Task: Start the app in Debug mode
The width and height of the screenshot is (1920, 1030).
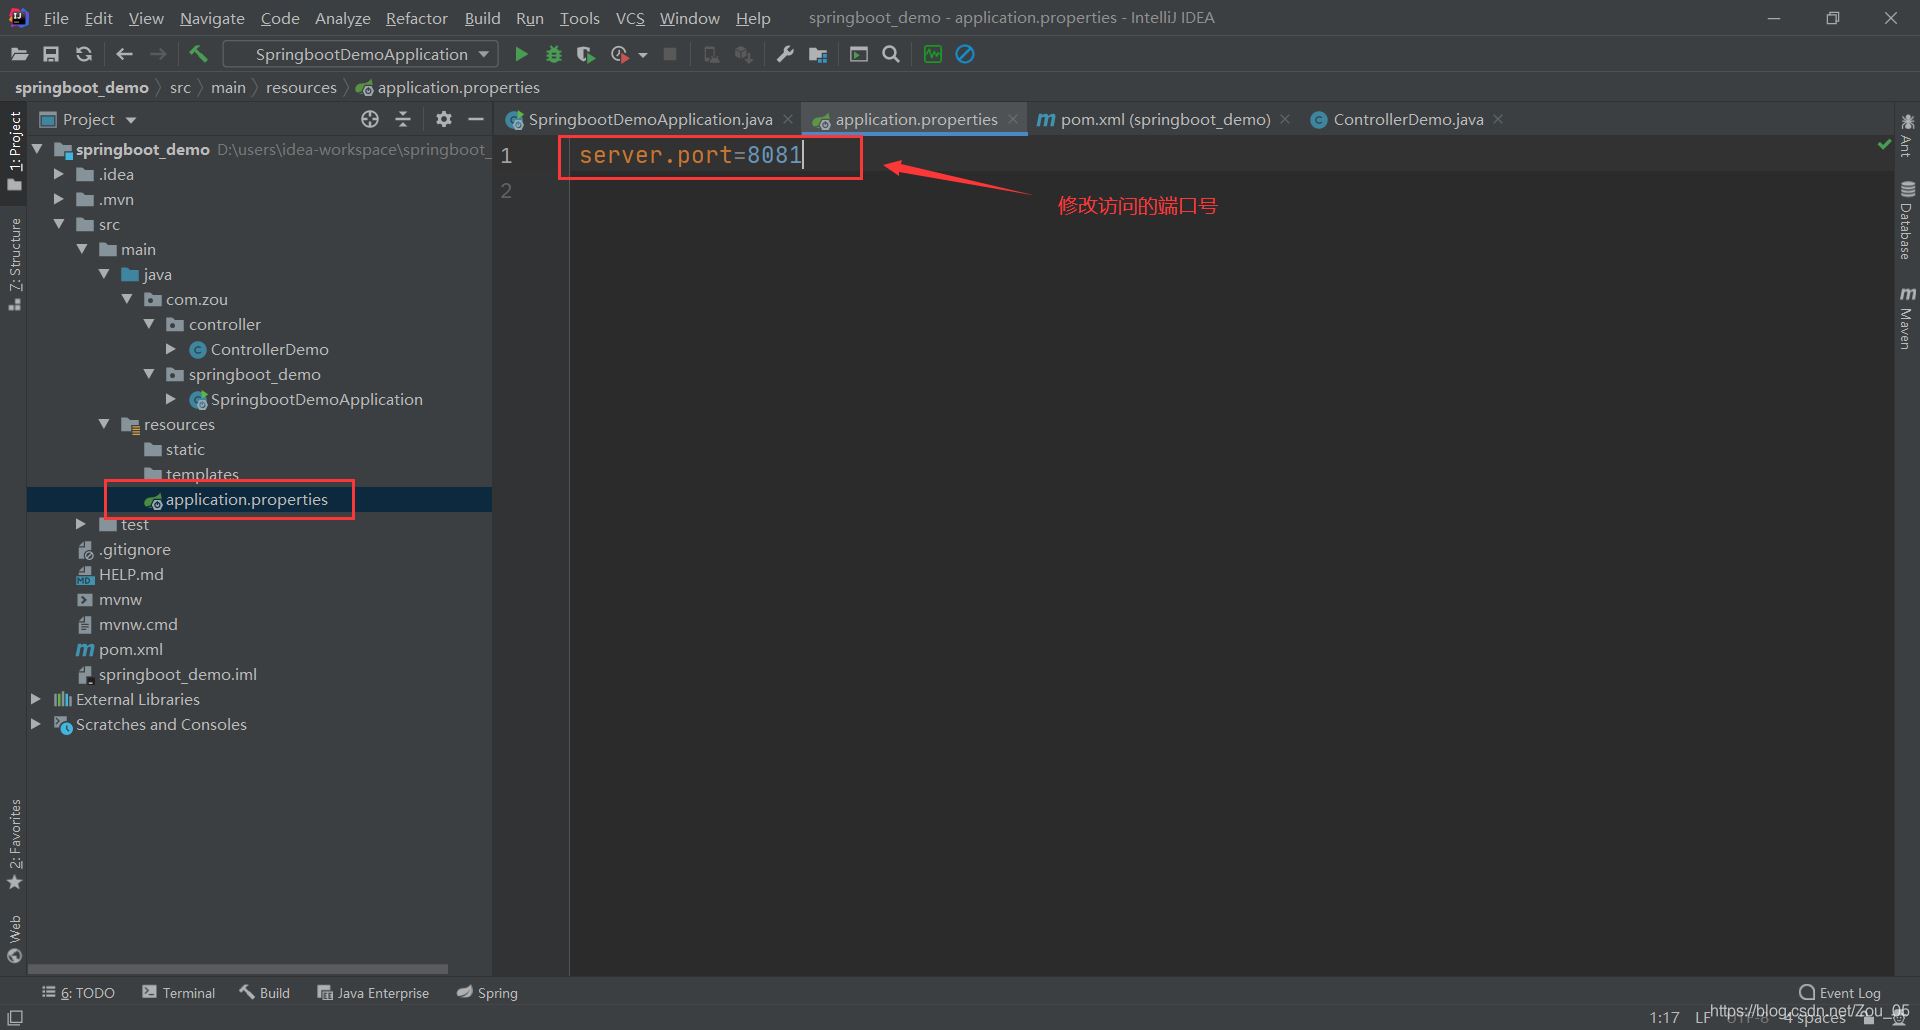Action: coord(554,54)
